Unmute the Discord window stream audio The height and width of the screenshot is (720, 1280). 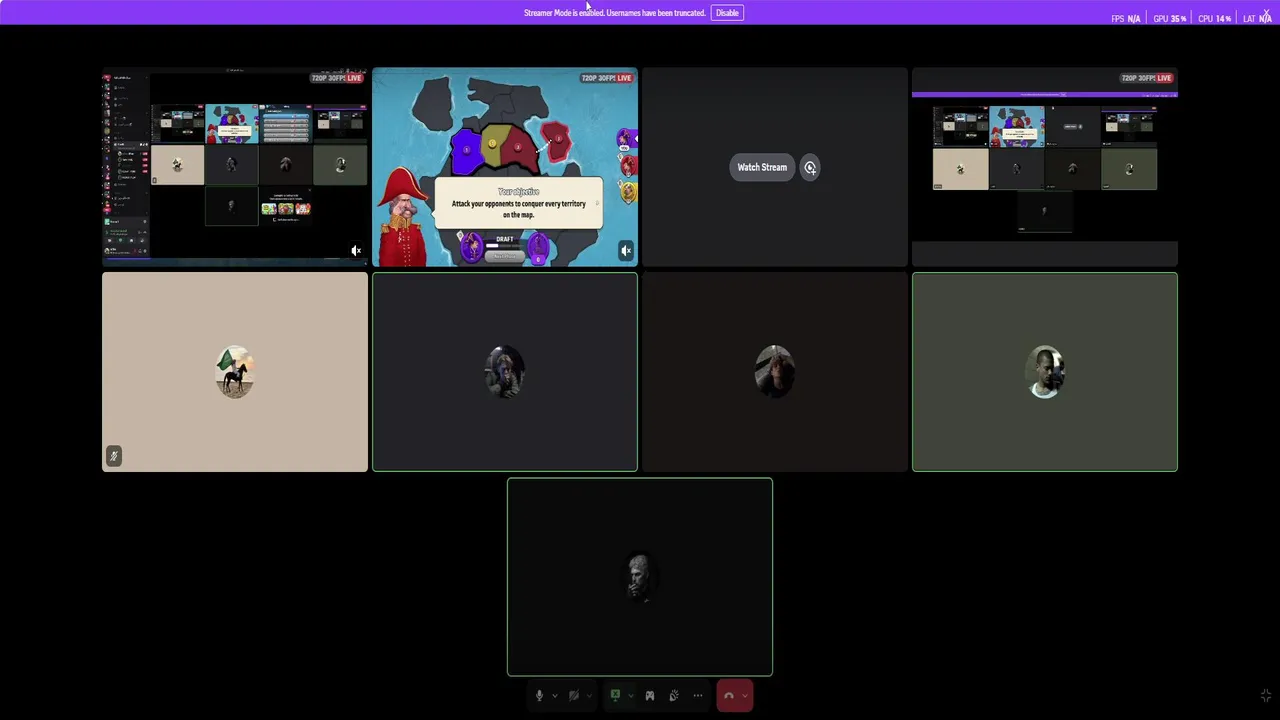tap(356, 251)
